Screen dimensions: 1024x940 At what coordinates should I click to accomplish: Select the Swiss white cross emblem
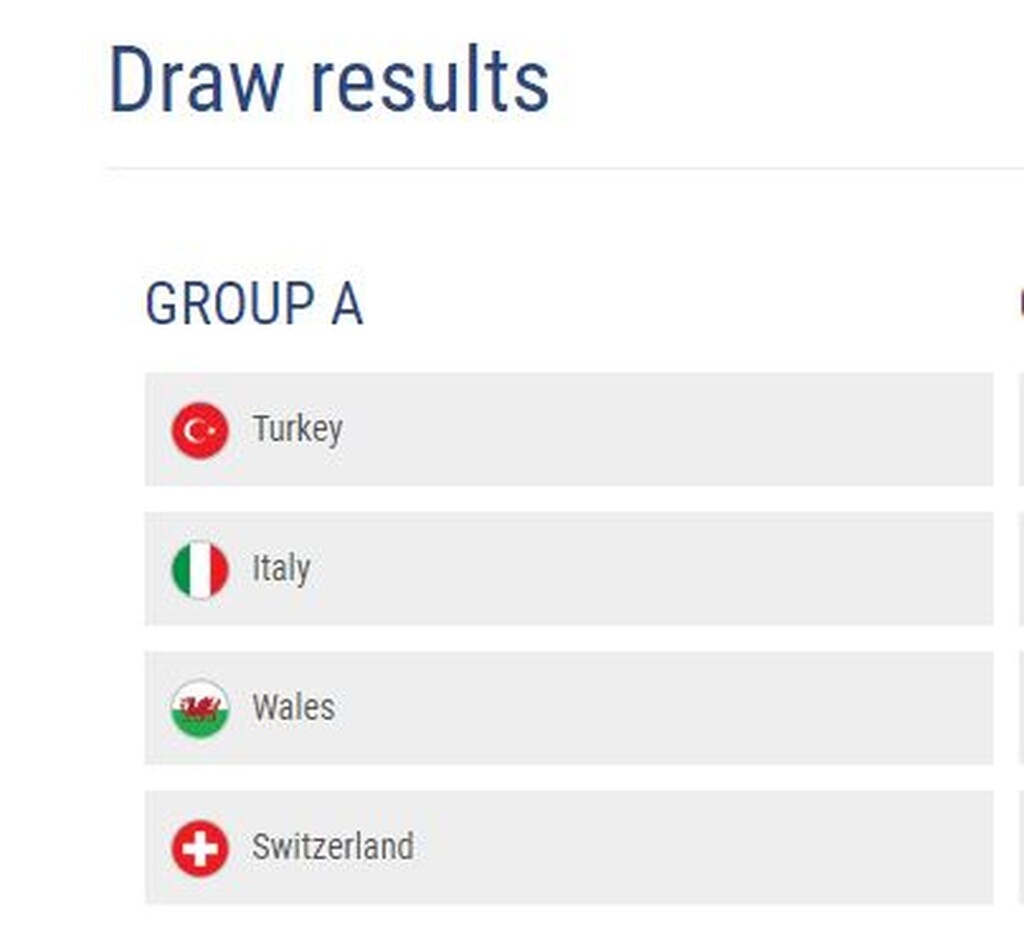tap(199, 847)
